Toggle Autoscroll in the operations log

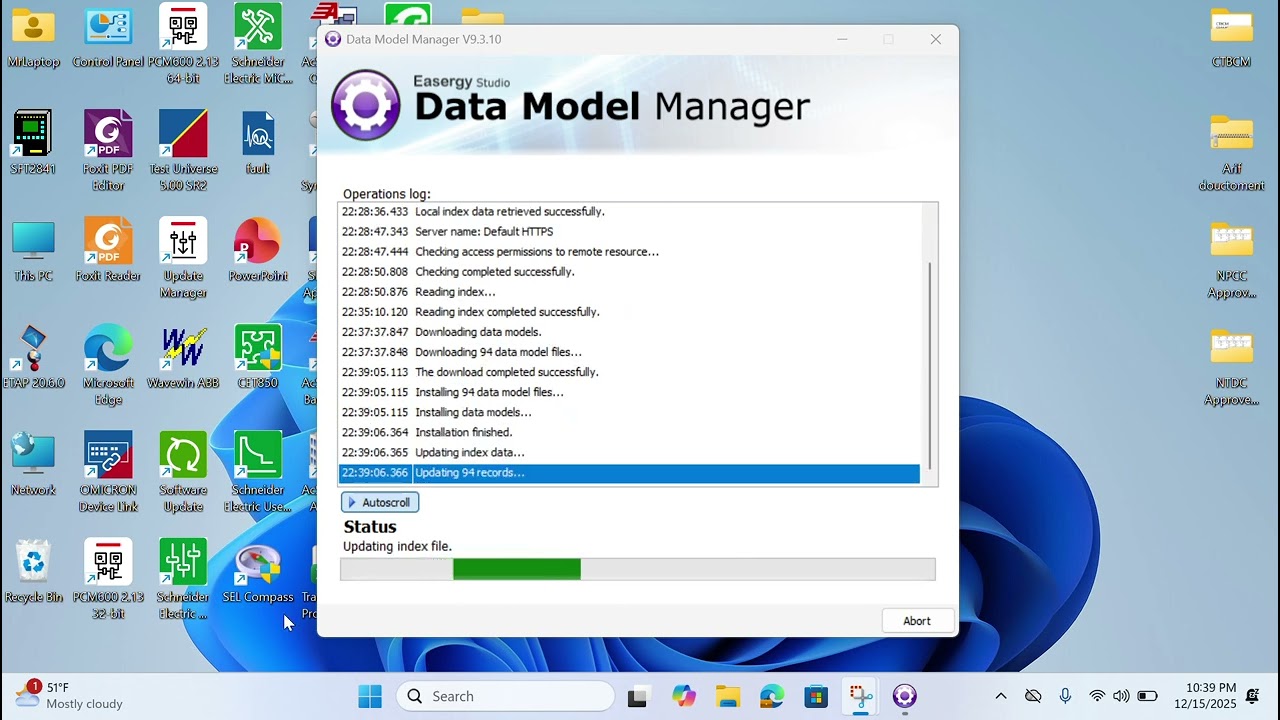pyautogui.click(x=380, y=502)
